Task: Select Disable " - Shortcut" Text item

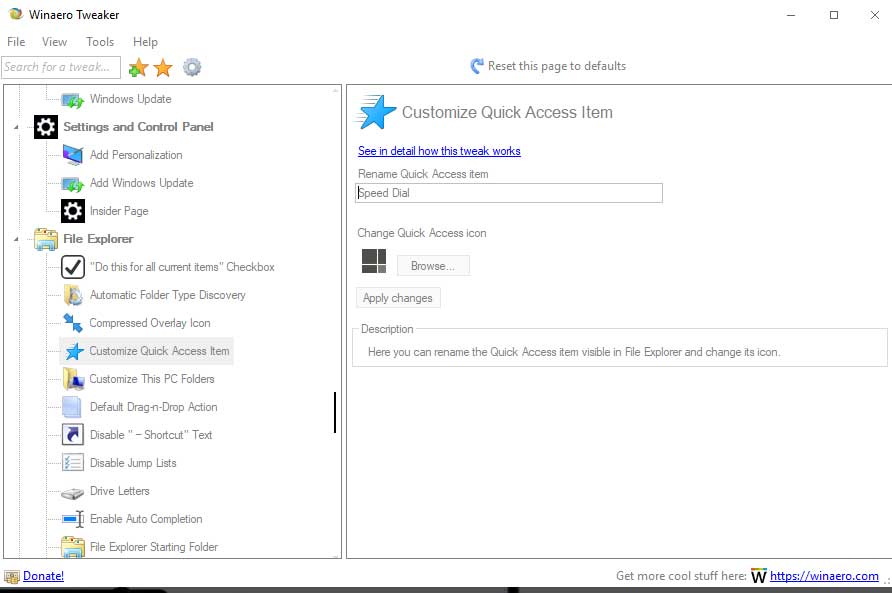Action: (151, 435)
